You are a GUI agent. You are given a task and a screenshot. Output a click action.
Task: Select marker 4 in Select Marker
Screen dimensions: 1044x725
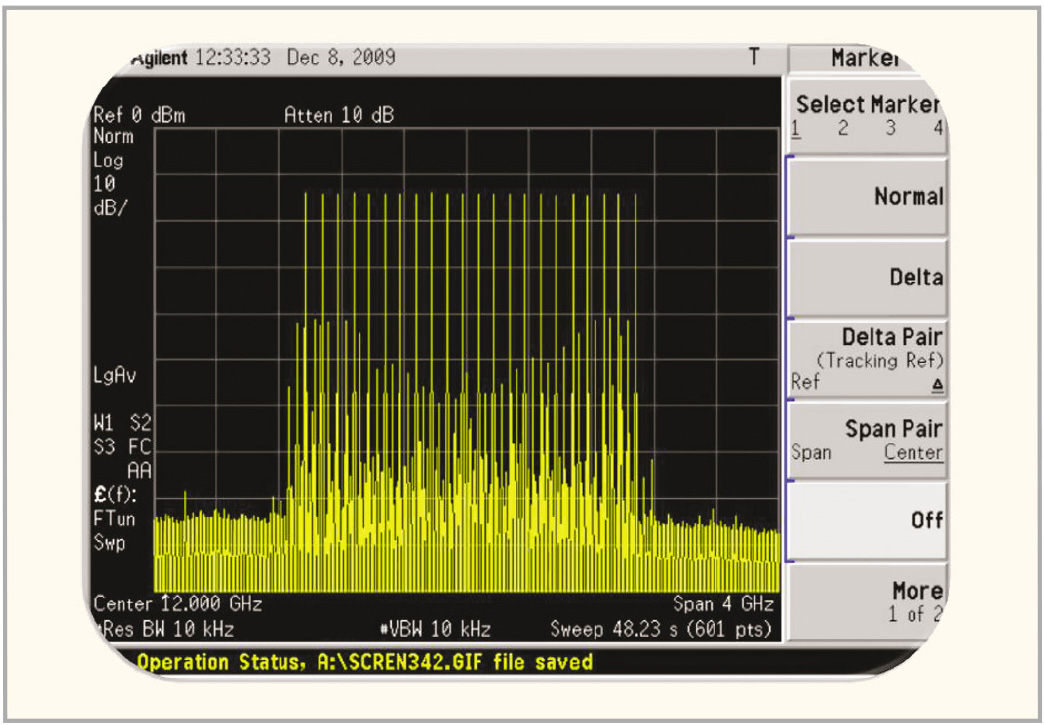[937, 128]
